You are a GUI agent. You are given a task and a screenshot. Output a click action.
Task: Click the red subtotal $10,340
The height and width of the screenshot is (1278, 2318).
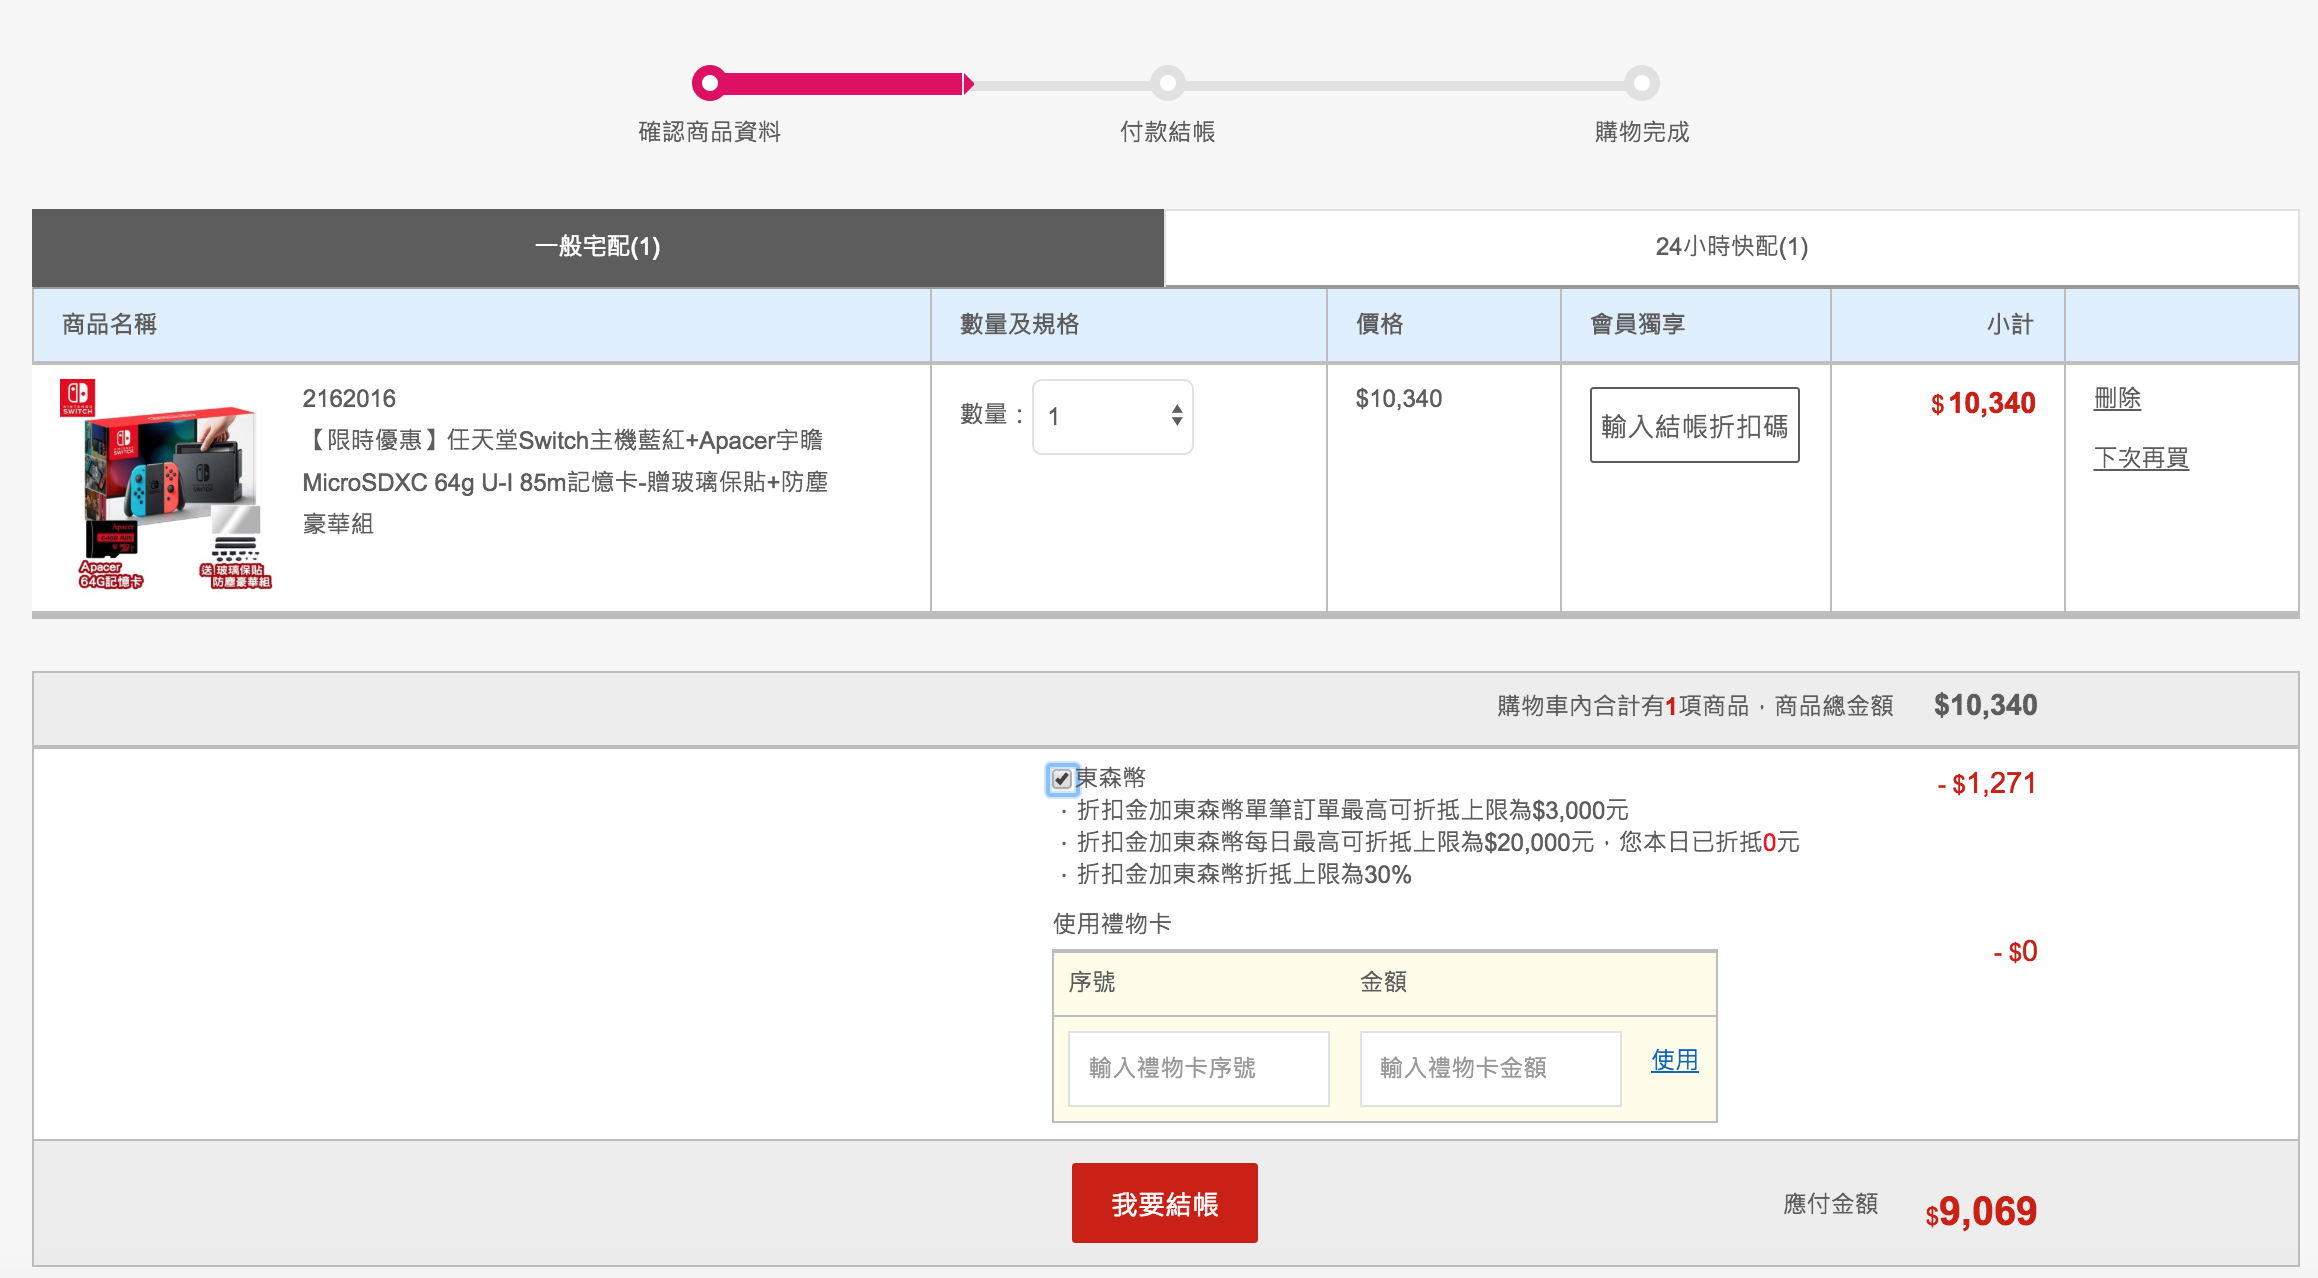1983,403
